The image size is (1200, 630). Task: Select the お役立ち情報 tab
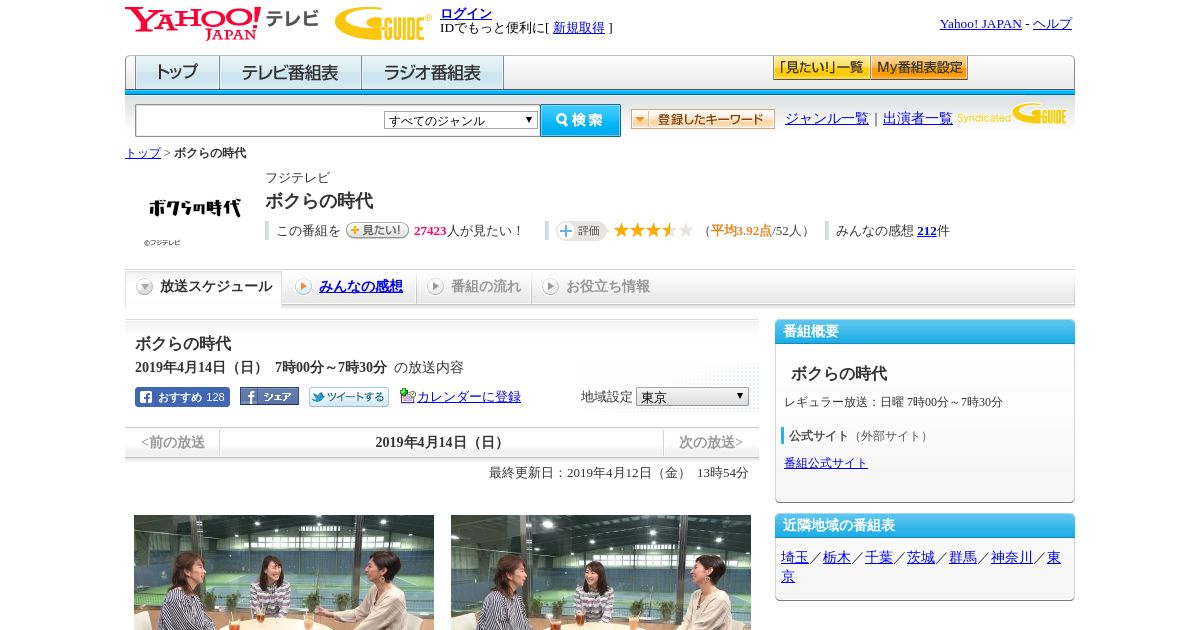596,287
